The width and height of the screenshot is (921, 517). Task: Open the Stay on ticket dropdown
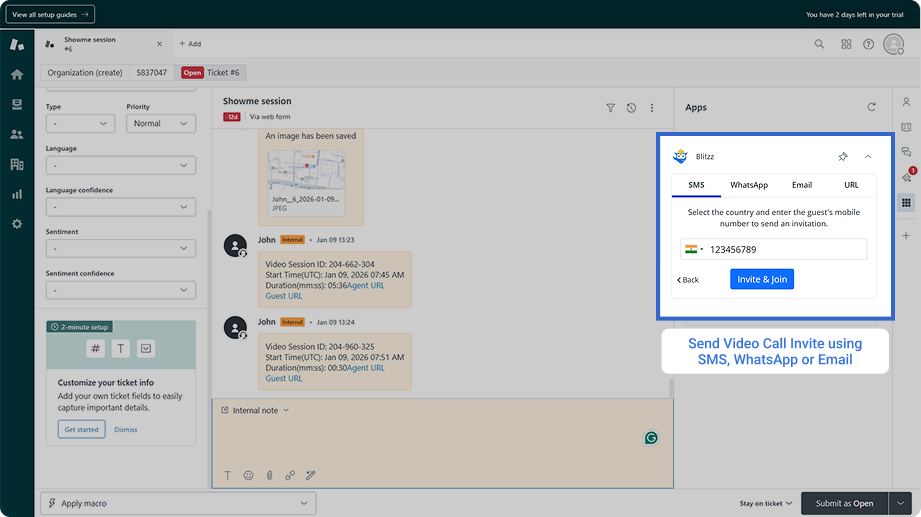click(x=766, y=503)
